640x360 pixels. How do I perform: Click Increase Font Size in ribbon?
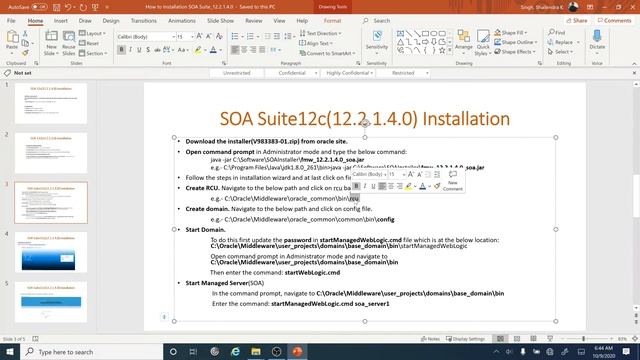tap(200, 36)
